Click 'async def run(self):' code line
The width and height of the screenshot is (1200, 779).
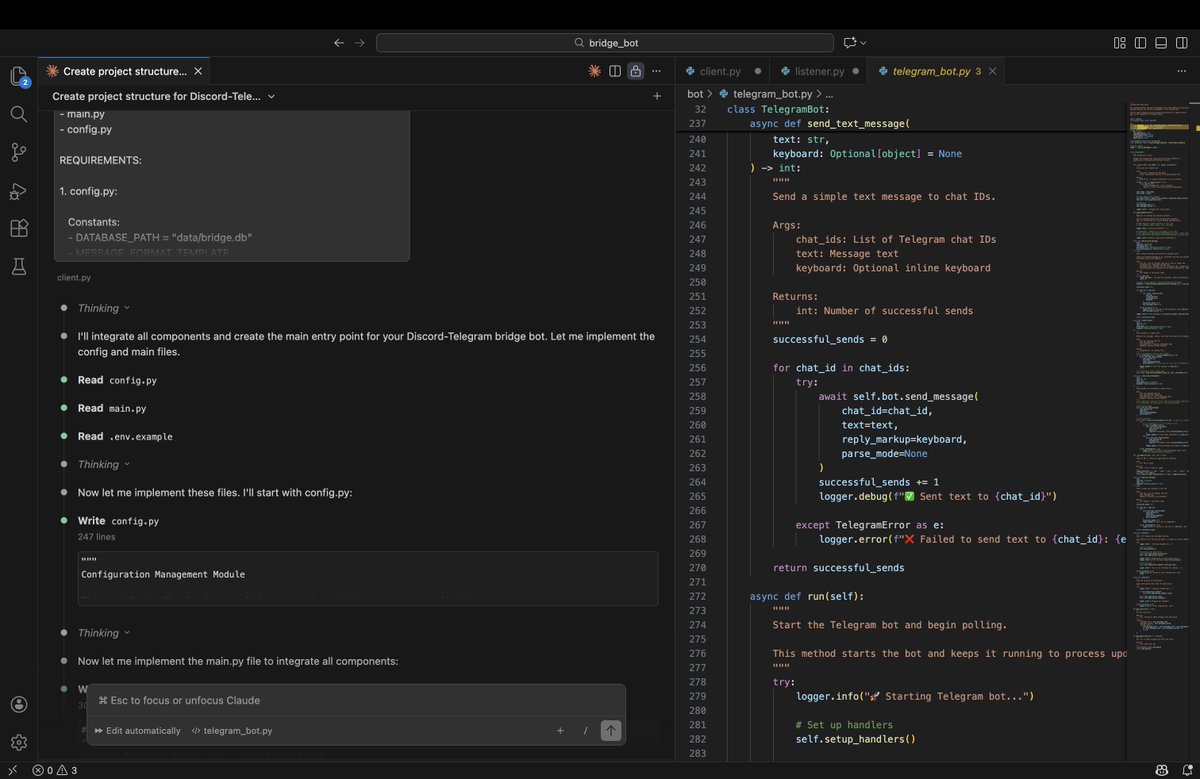[x=806, y=596]
